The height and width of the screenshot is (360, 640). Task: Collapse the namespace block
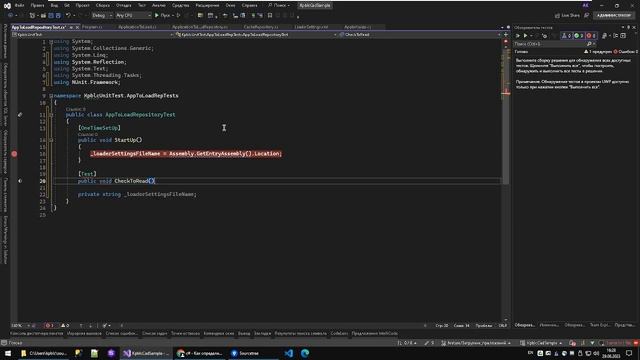tap(51, 96)
